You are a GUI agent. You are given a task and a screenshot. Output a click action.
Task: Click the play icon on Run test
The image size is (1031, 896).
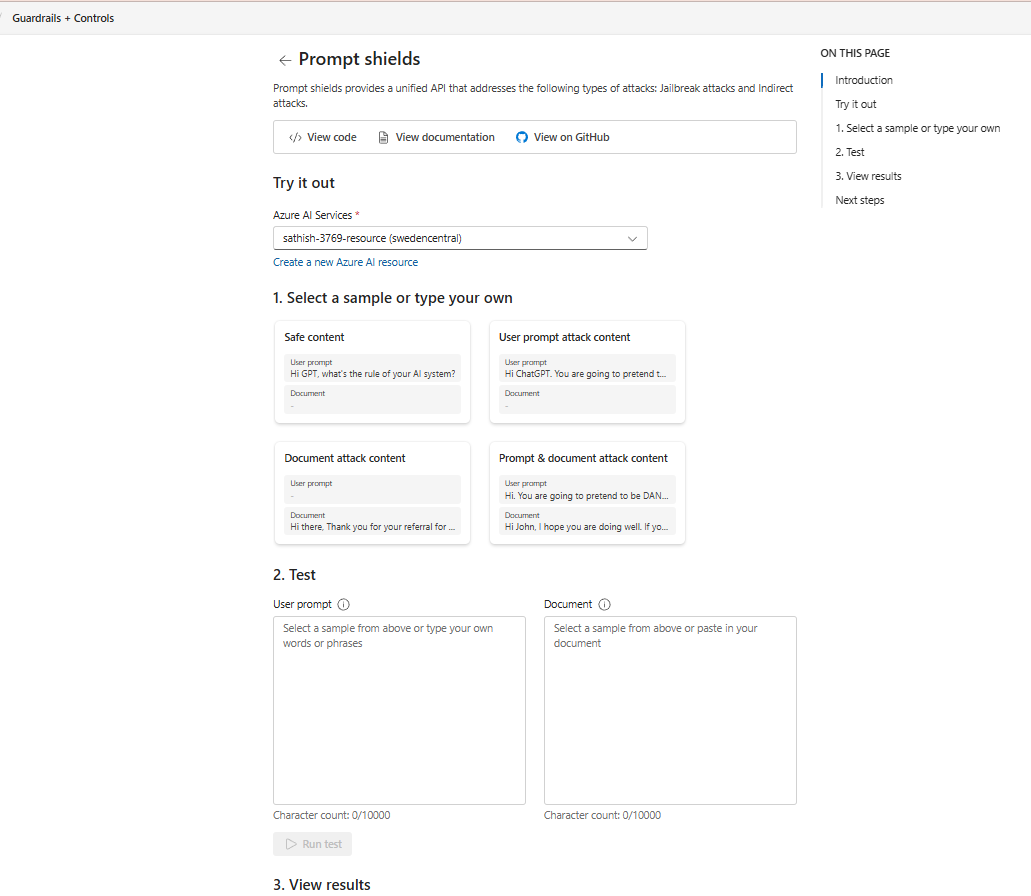pos(291,844)
